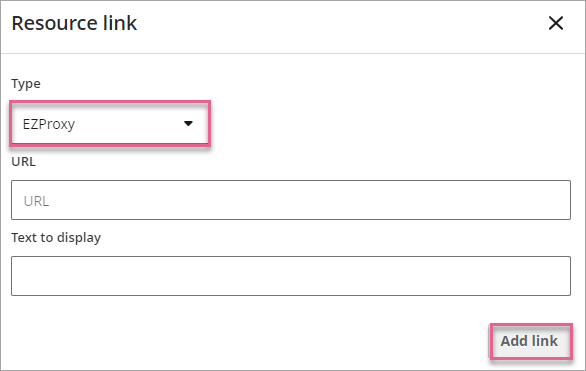Activate the empty display text box
586x371 pixels.
coord(291,276)
